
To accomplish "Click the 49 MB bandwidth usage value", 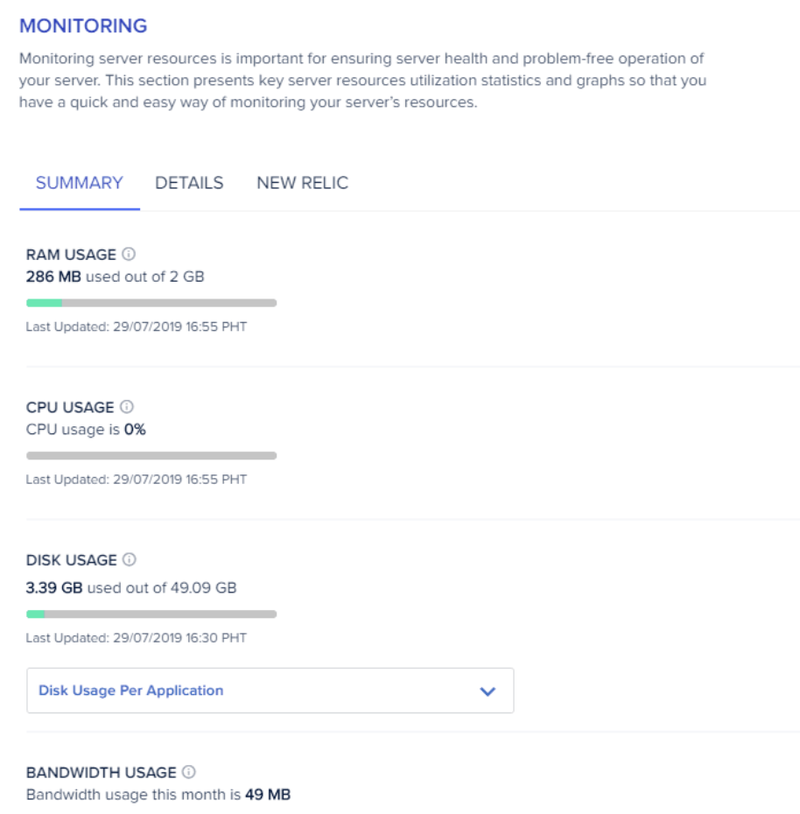I will pos(268,794).
